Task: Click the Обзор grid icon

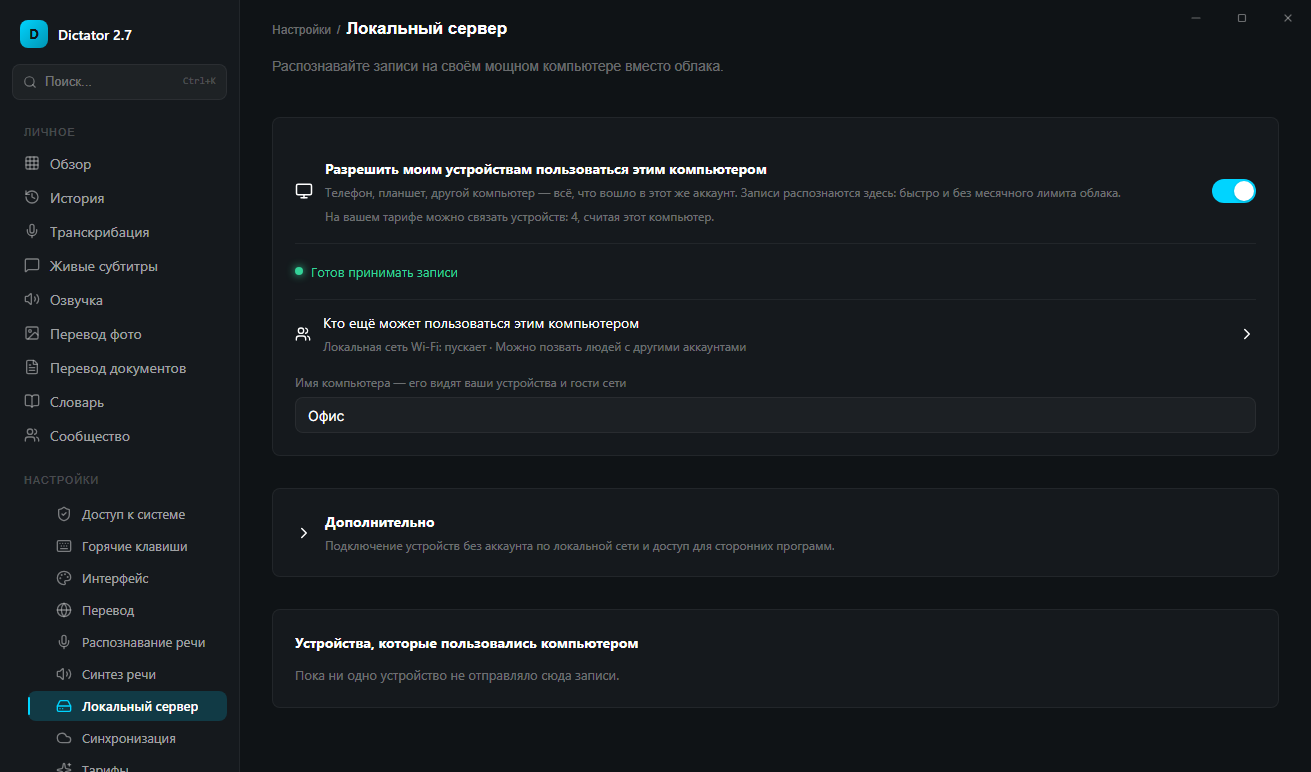Action: [32, 164]
